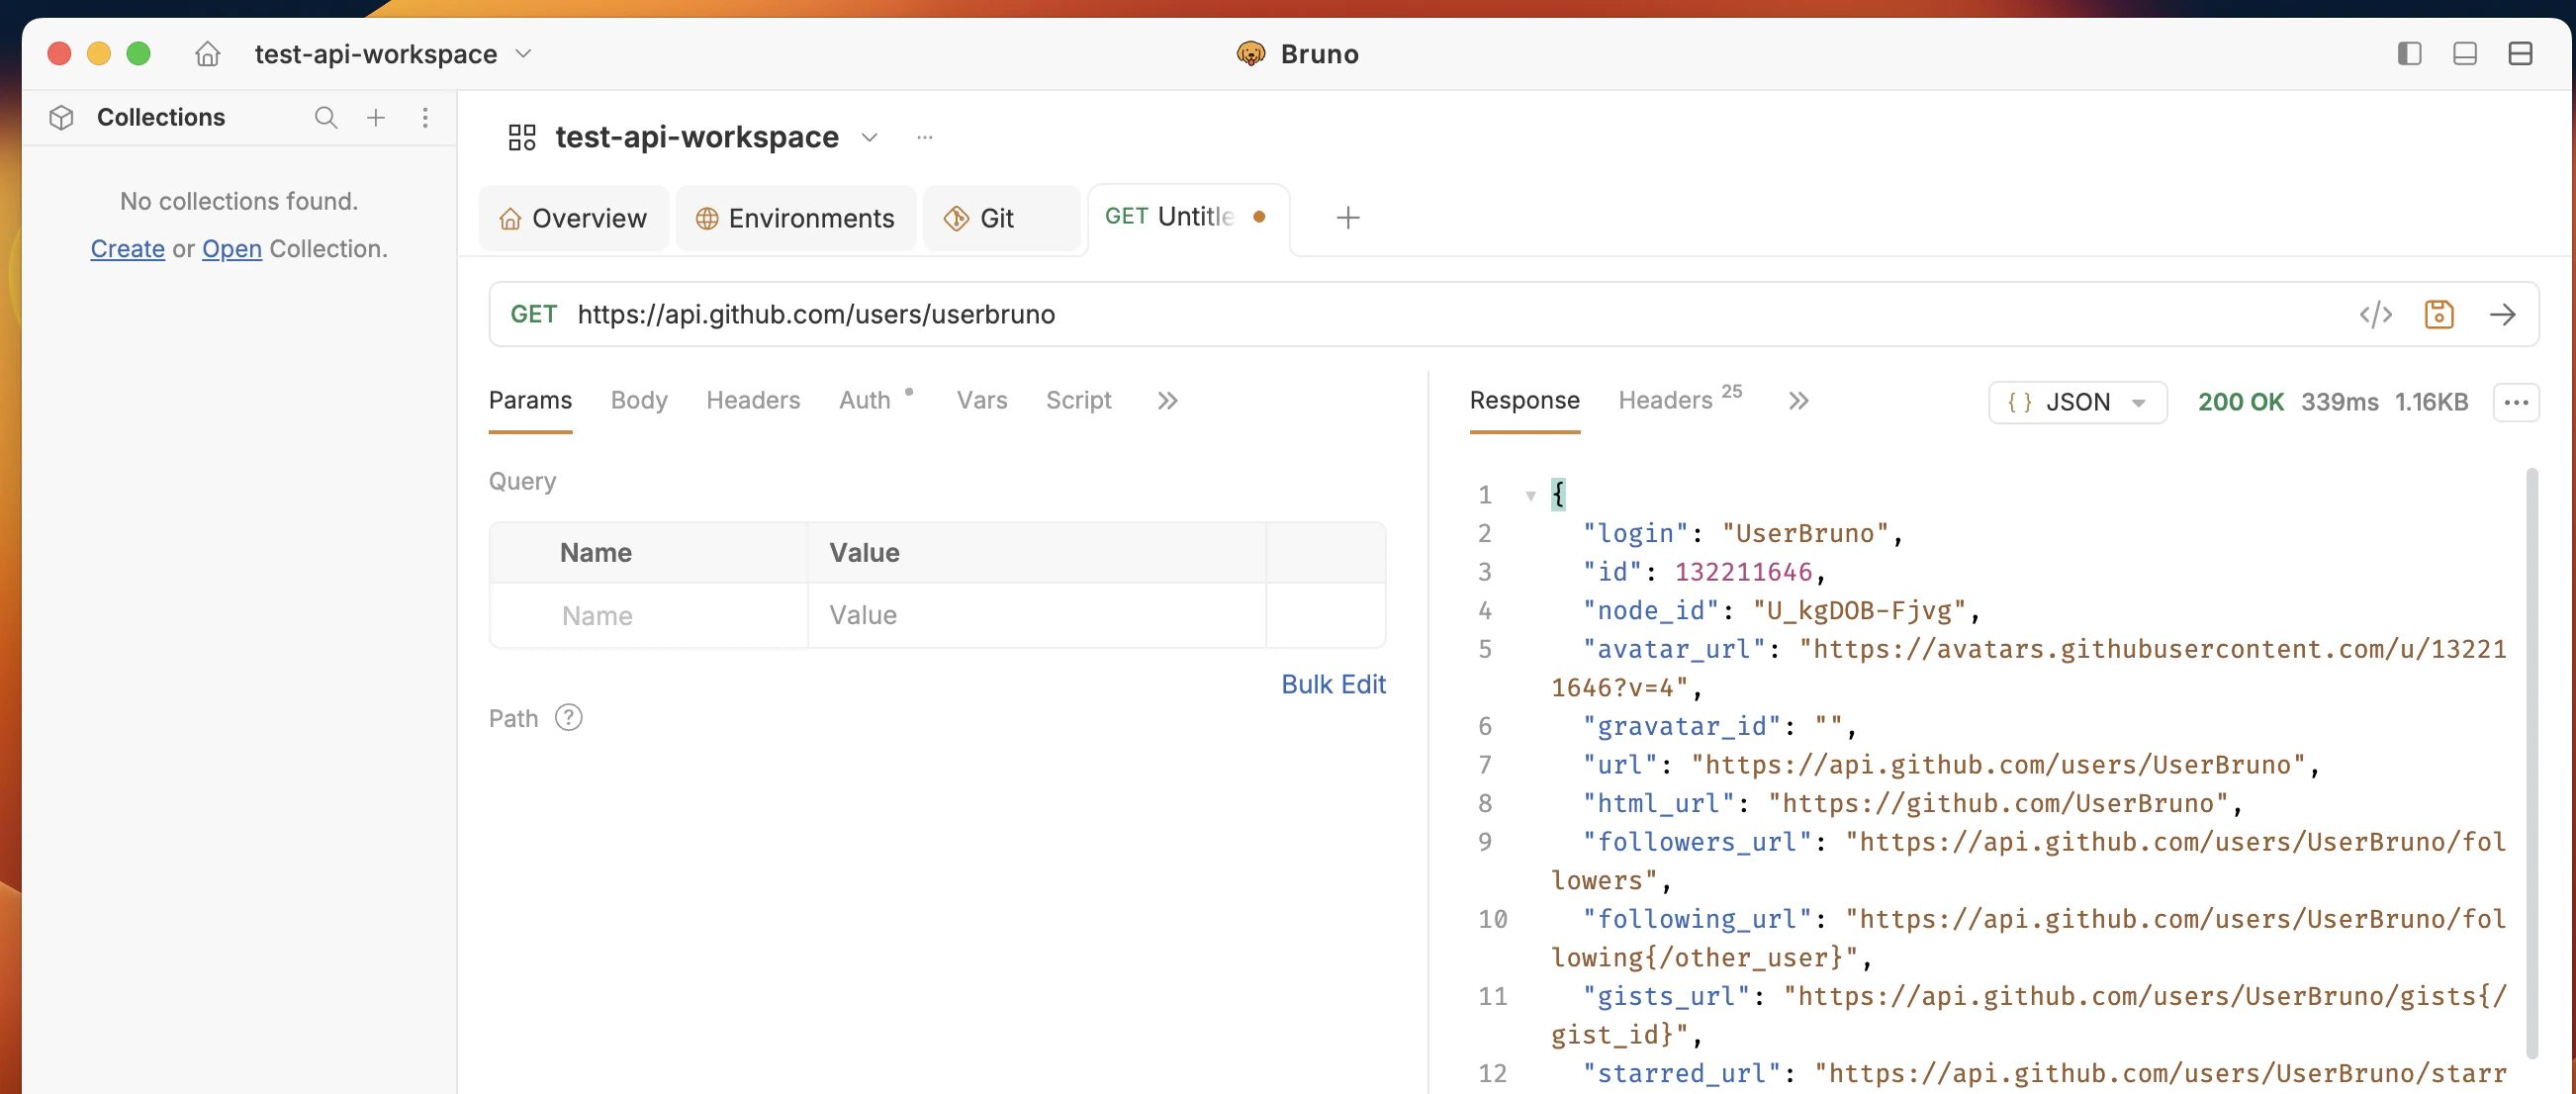Send the request with the arrow icon
Viewport: 2576px width, 1094px height.
click(x=2503, y=314)
